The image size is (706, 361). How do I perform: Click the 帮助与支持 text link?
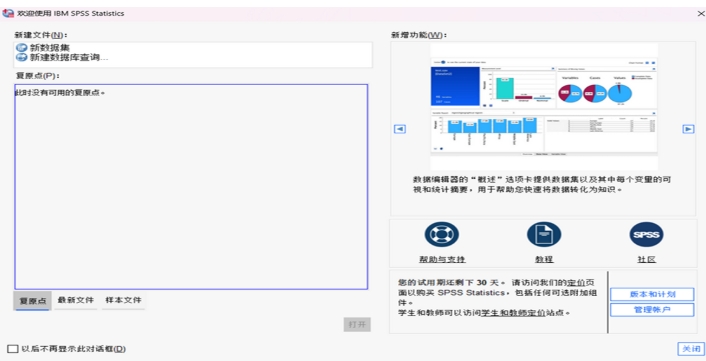click(x=442, y=260)
